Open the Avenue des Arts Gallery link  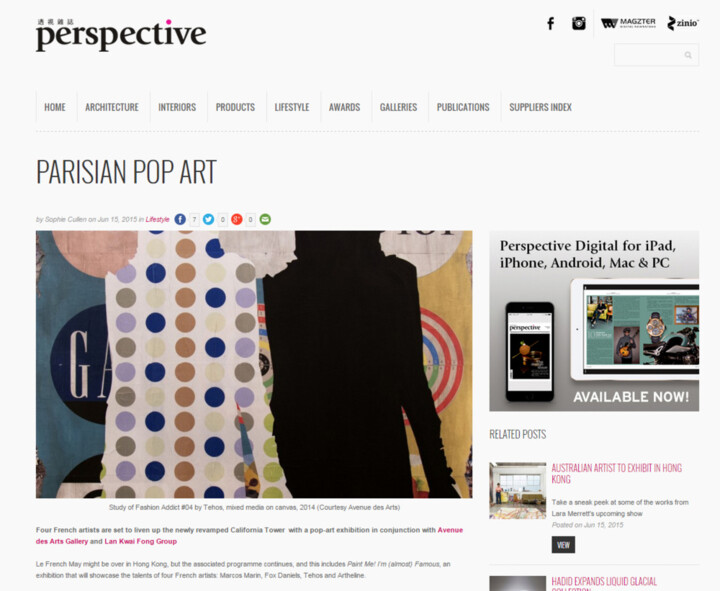[249, 535]
